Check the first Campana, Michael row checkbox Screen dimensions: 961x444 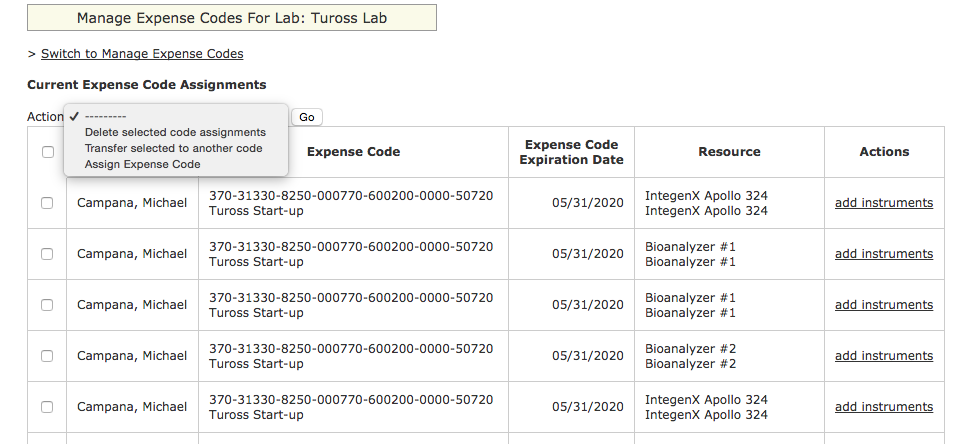47,203
